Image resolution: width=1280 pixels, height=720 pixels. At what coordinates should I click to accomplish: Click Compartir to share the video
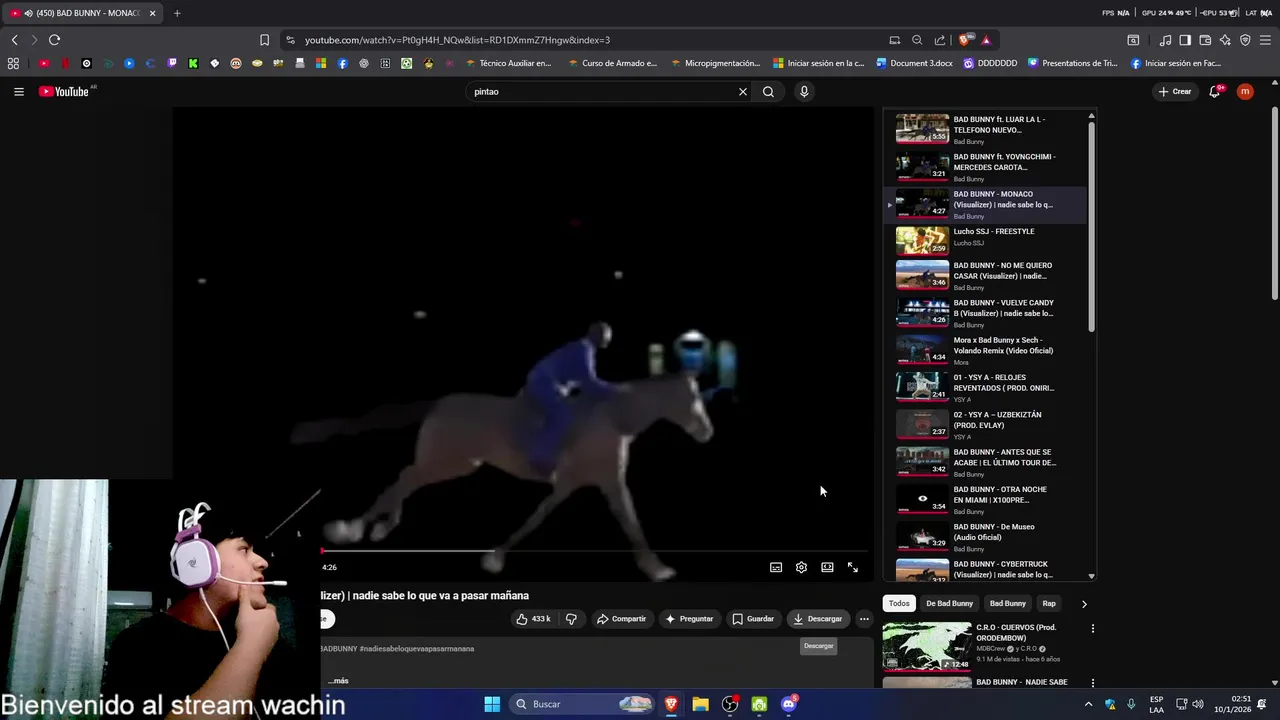tap(621, 619)
